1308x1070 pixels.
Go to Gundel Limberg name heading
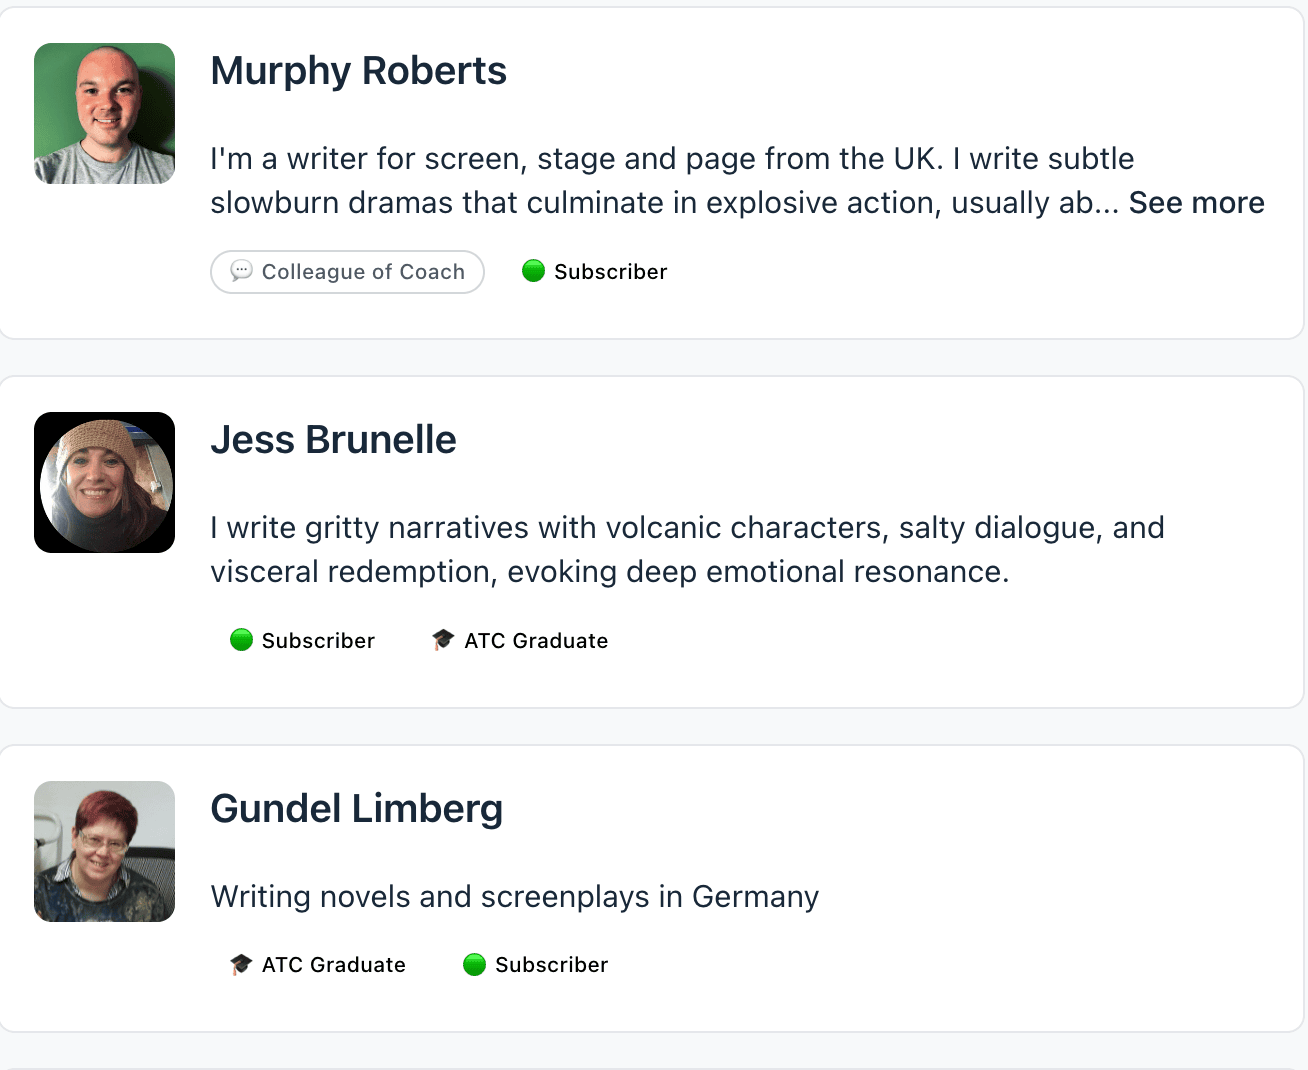tap(356, 809)
